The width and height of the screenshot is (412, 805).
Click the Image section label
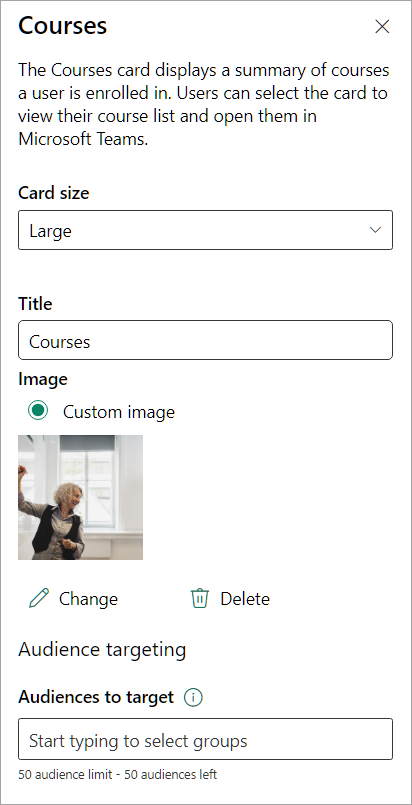[43, 379]
